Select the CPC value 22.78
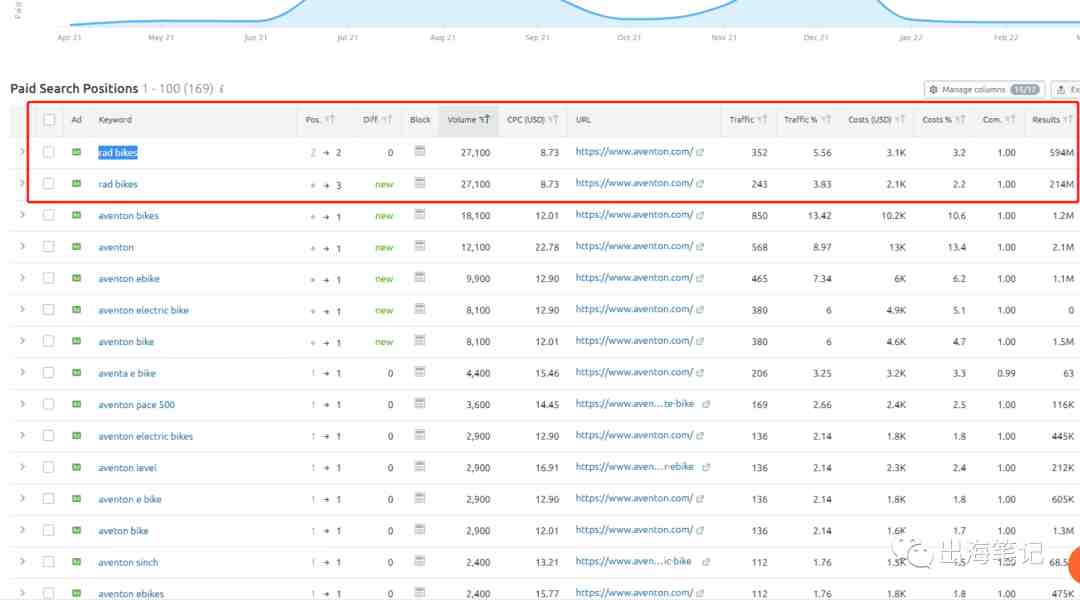Viewport: 1080px width, 600px height. [547, 247]
